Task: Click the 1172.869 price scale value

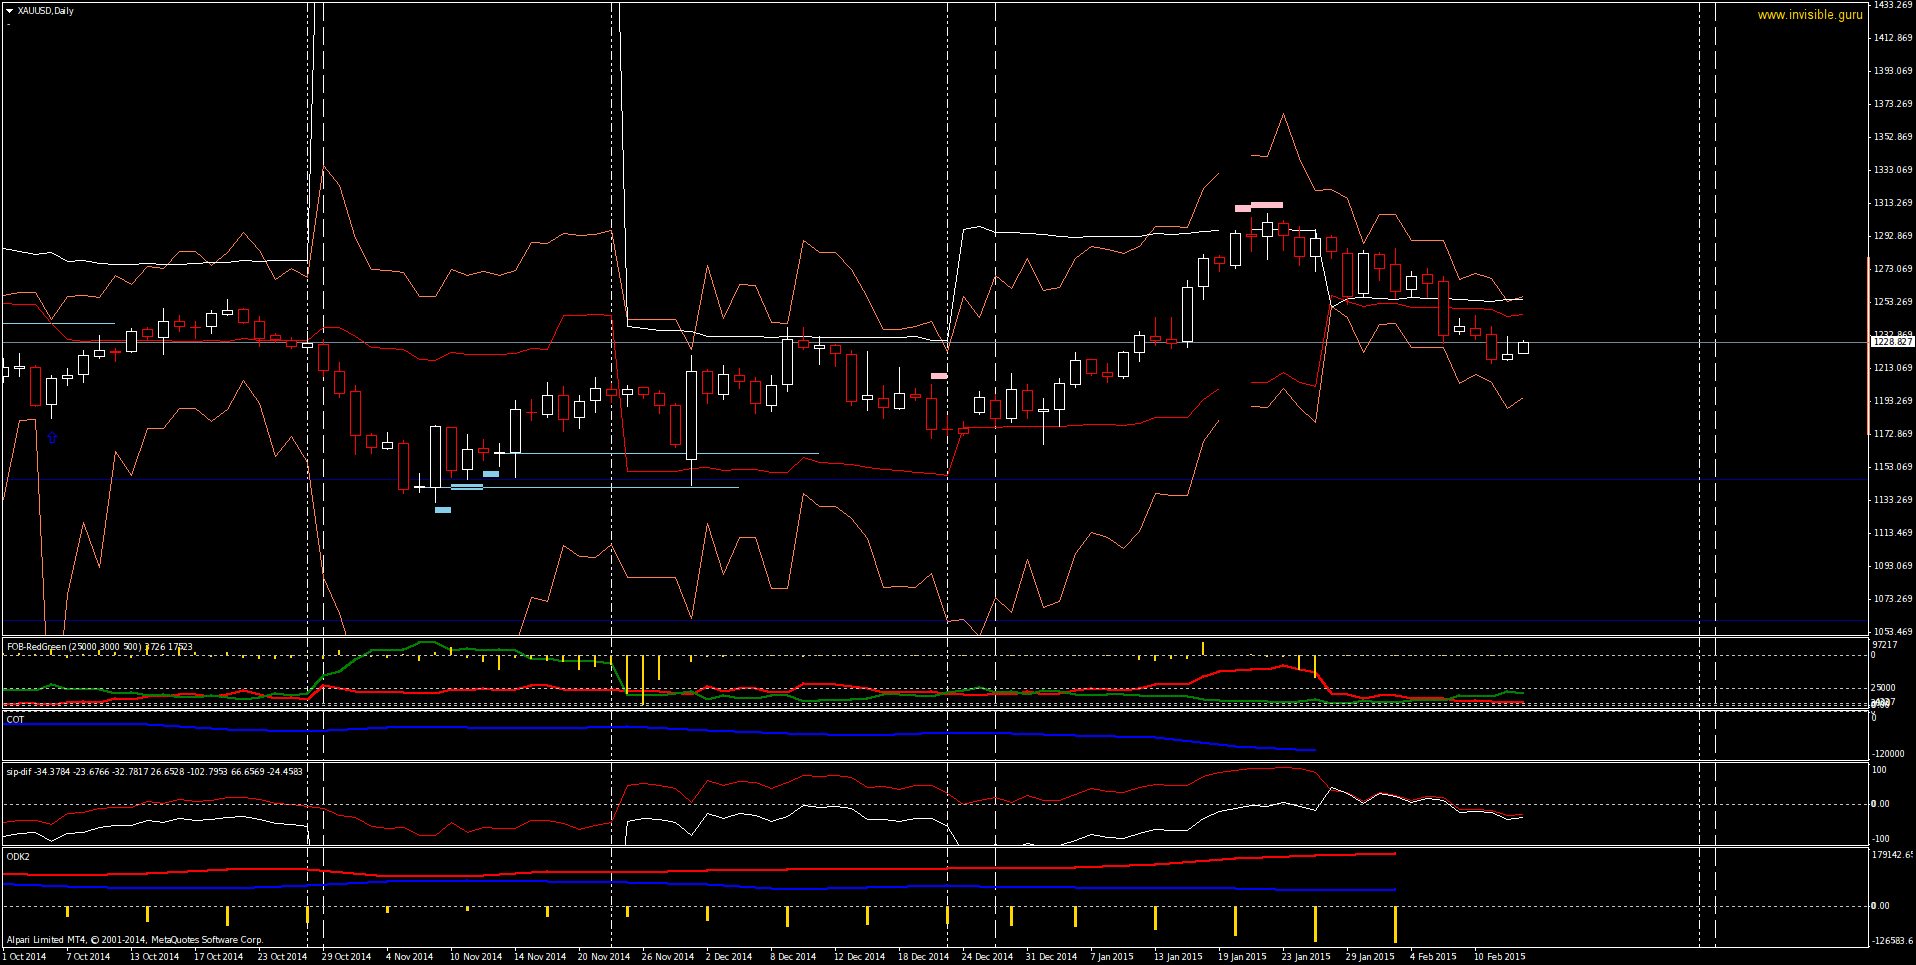Action: click(x=1892, y=434)
